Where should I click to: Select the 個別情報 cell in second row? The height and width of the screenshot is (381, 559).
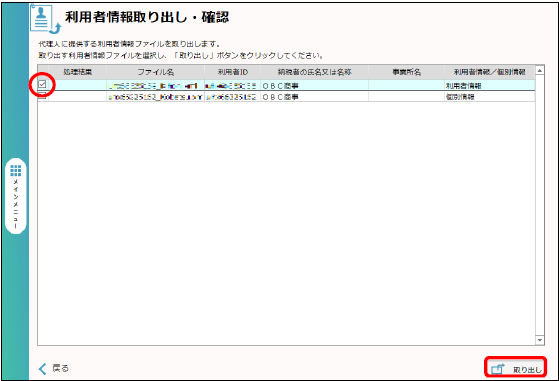point(489,97)
